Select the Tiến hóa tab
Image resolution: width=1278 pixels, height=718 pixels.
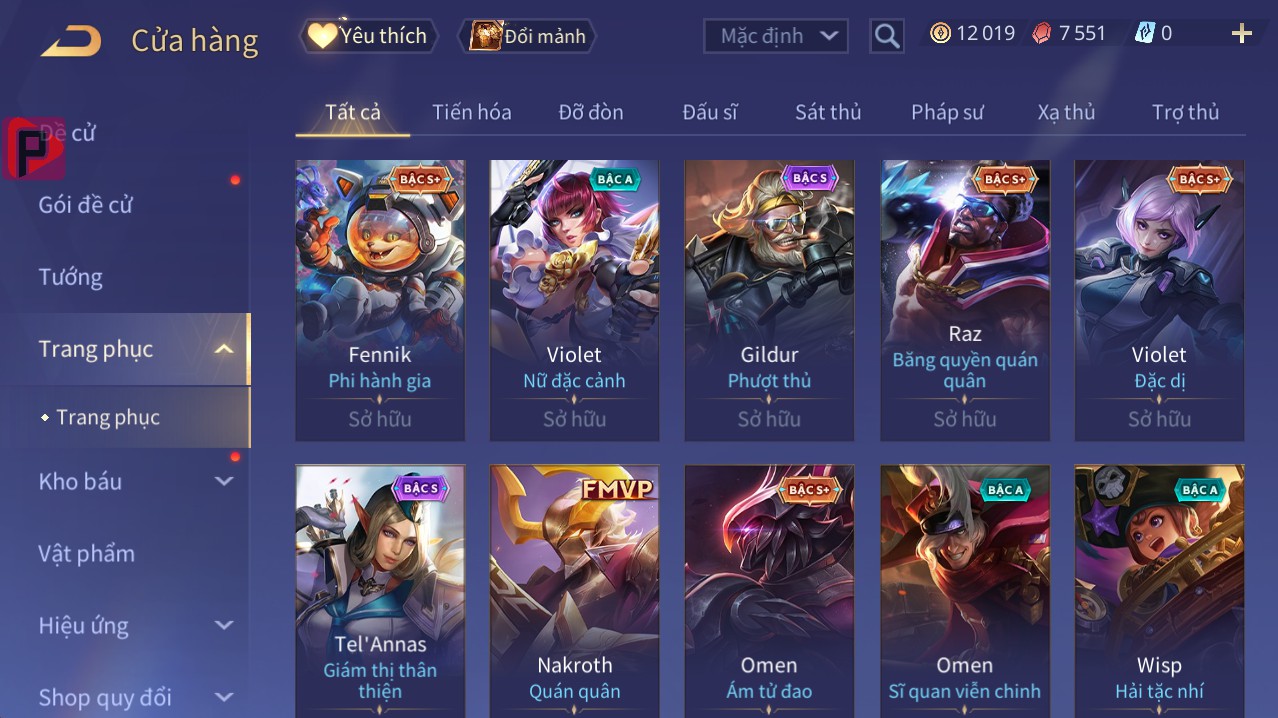click(x=471, y=112)
